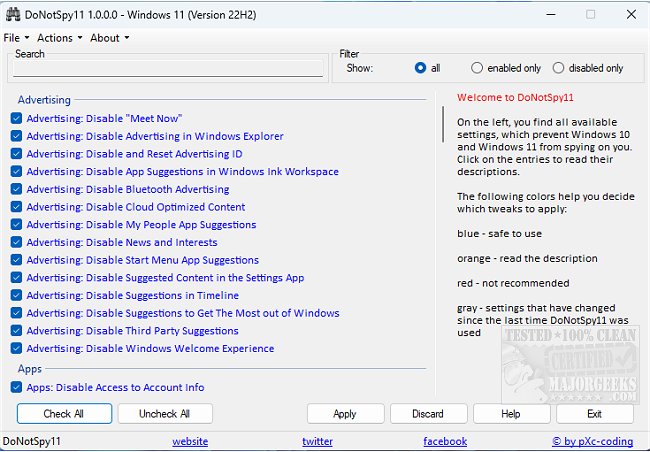Toggle Disable News and Interests checkbox
This screenshot has height=452, width=650.
[17, 242]
